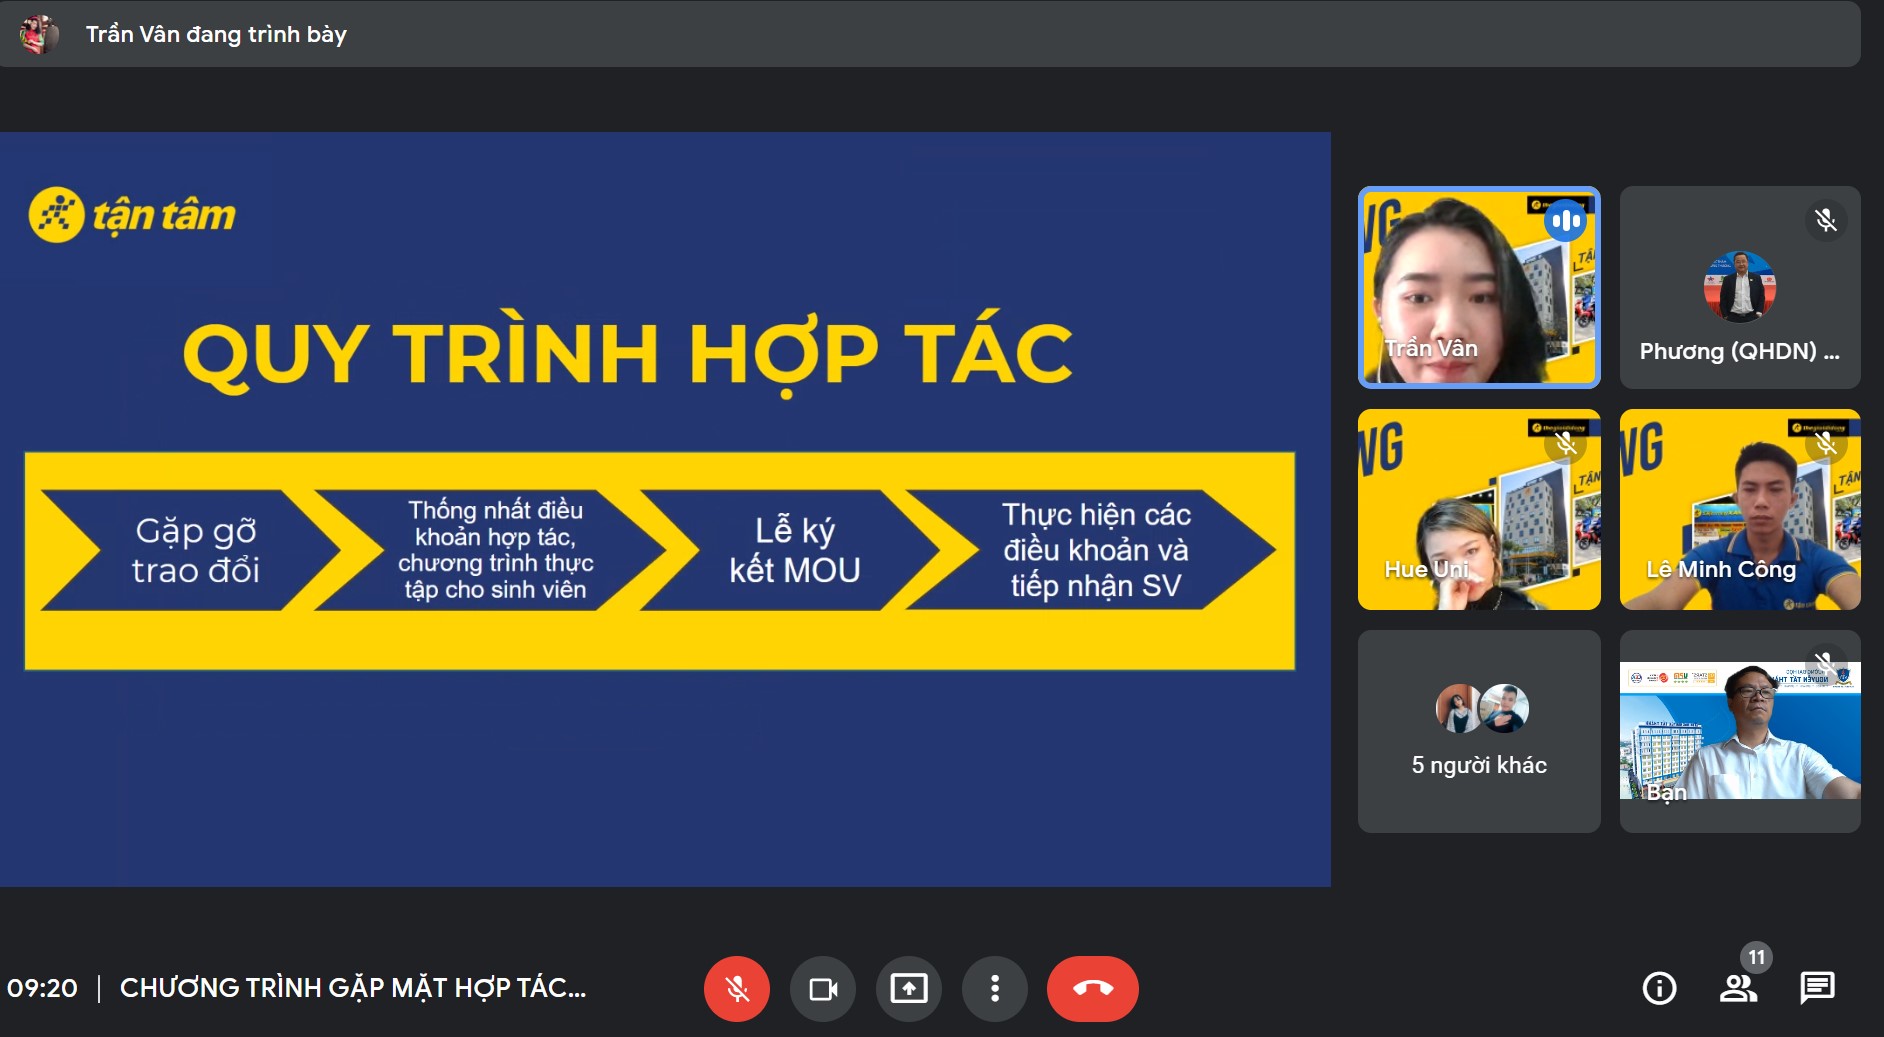
Task: Unmute the microphone in the call bar
Action: pos(736,989)
